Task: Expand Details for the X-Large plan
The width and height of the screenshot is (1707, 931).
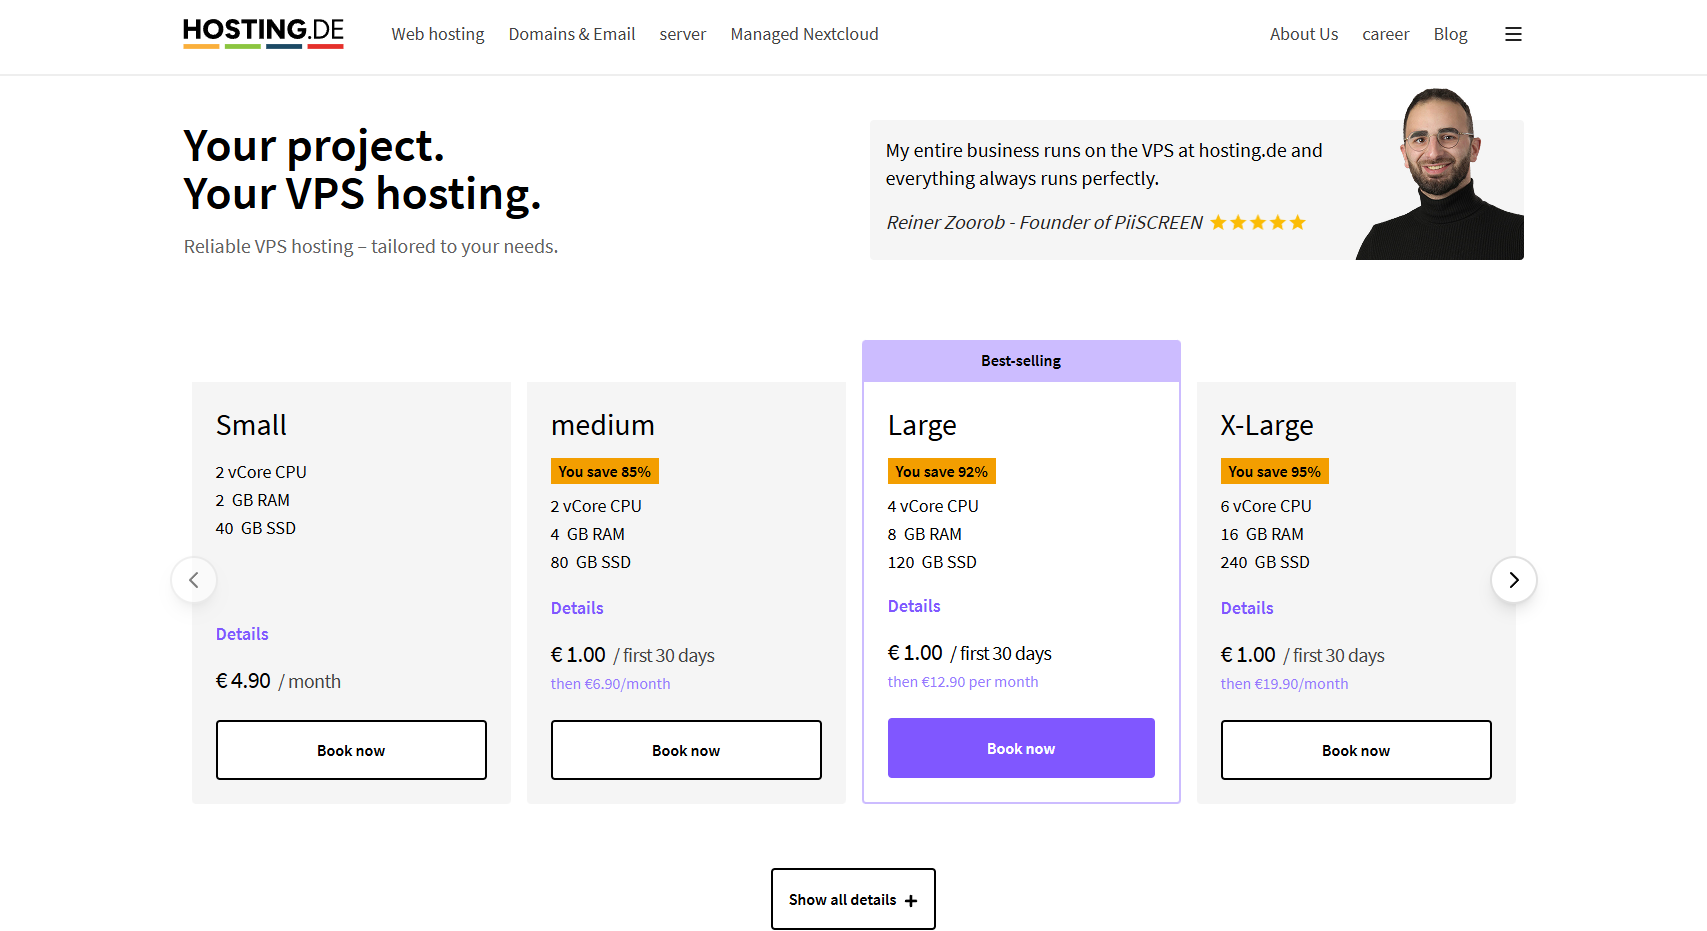Action: point(1247,608)
